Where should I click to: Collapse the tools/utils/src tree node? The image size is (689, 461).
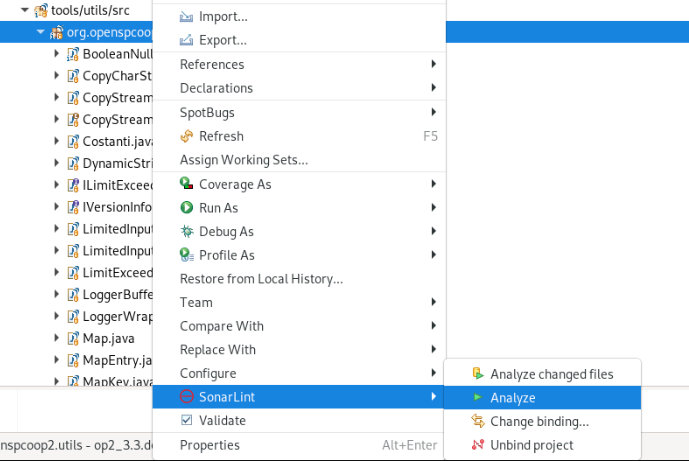point(25,10)
